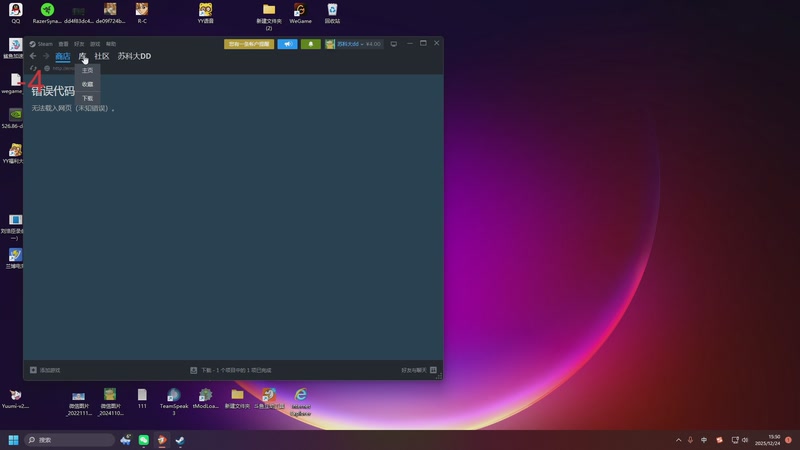Switch Steam to Big Picture mode icon

(x=393, y=44)
